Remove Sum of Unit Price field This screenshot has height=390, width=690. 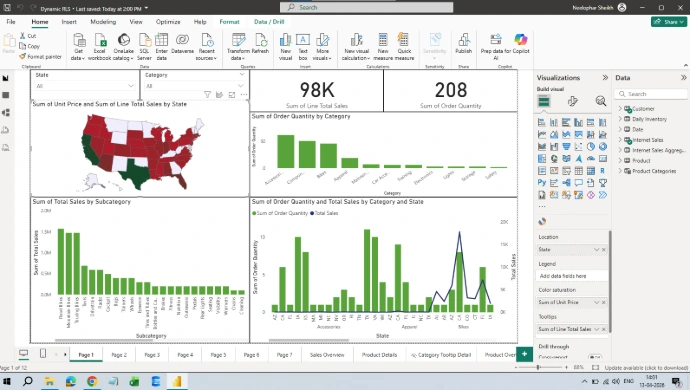point(604,302)
